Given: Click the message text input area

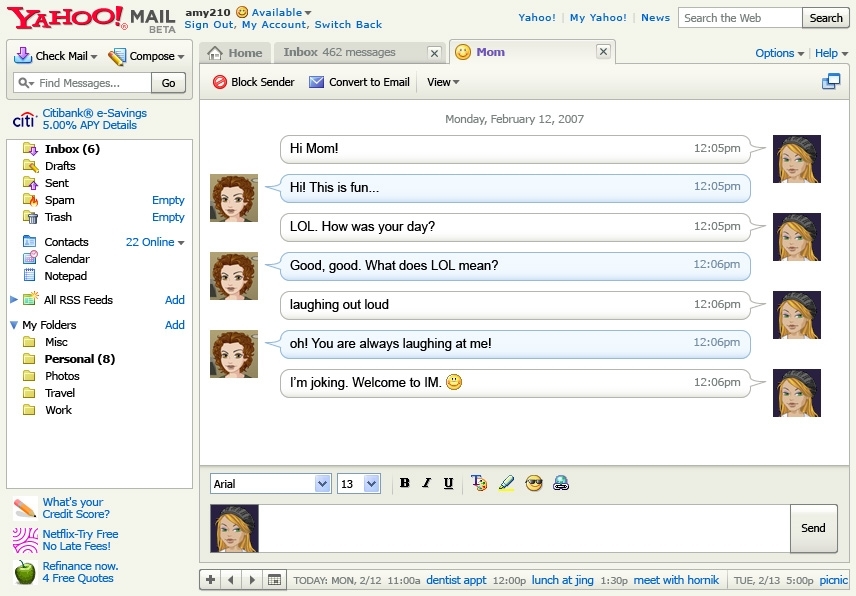Looking at the screenshot, I should coord(524,528).
